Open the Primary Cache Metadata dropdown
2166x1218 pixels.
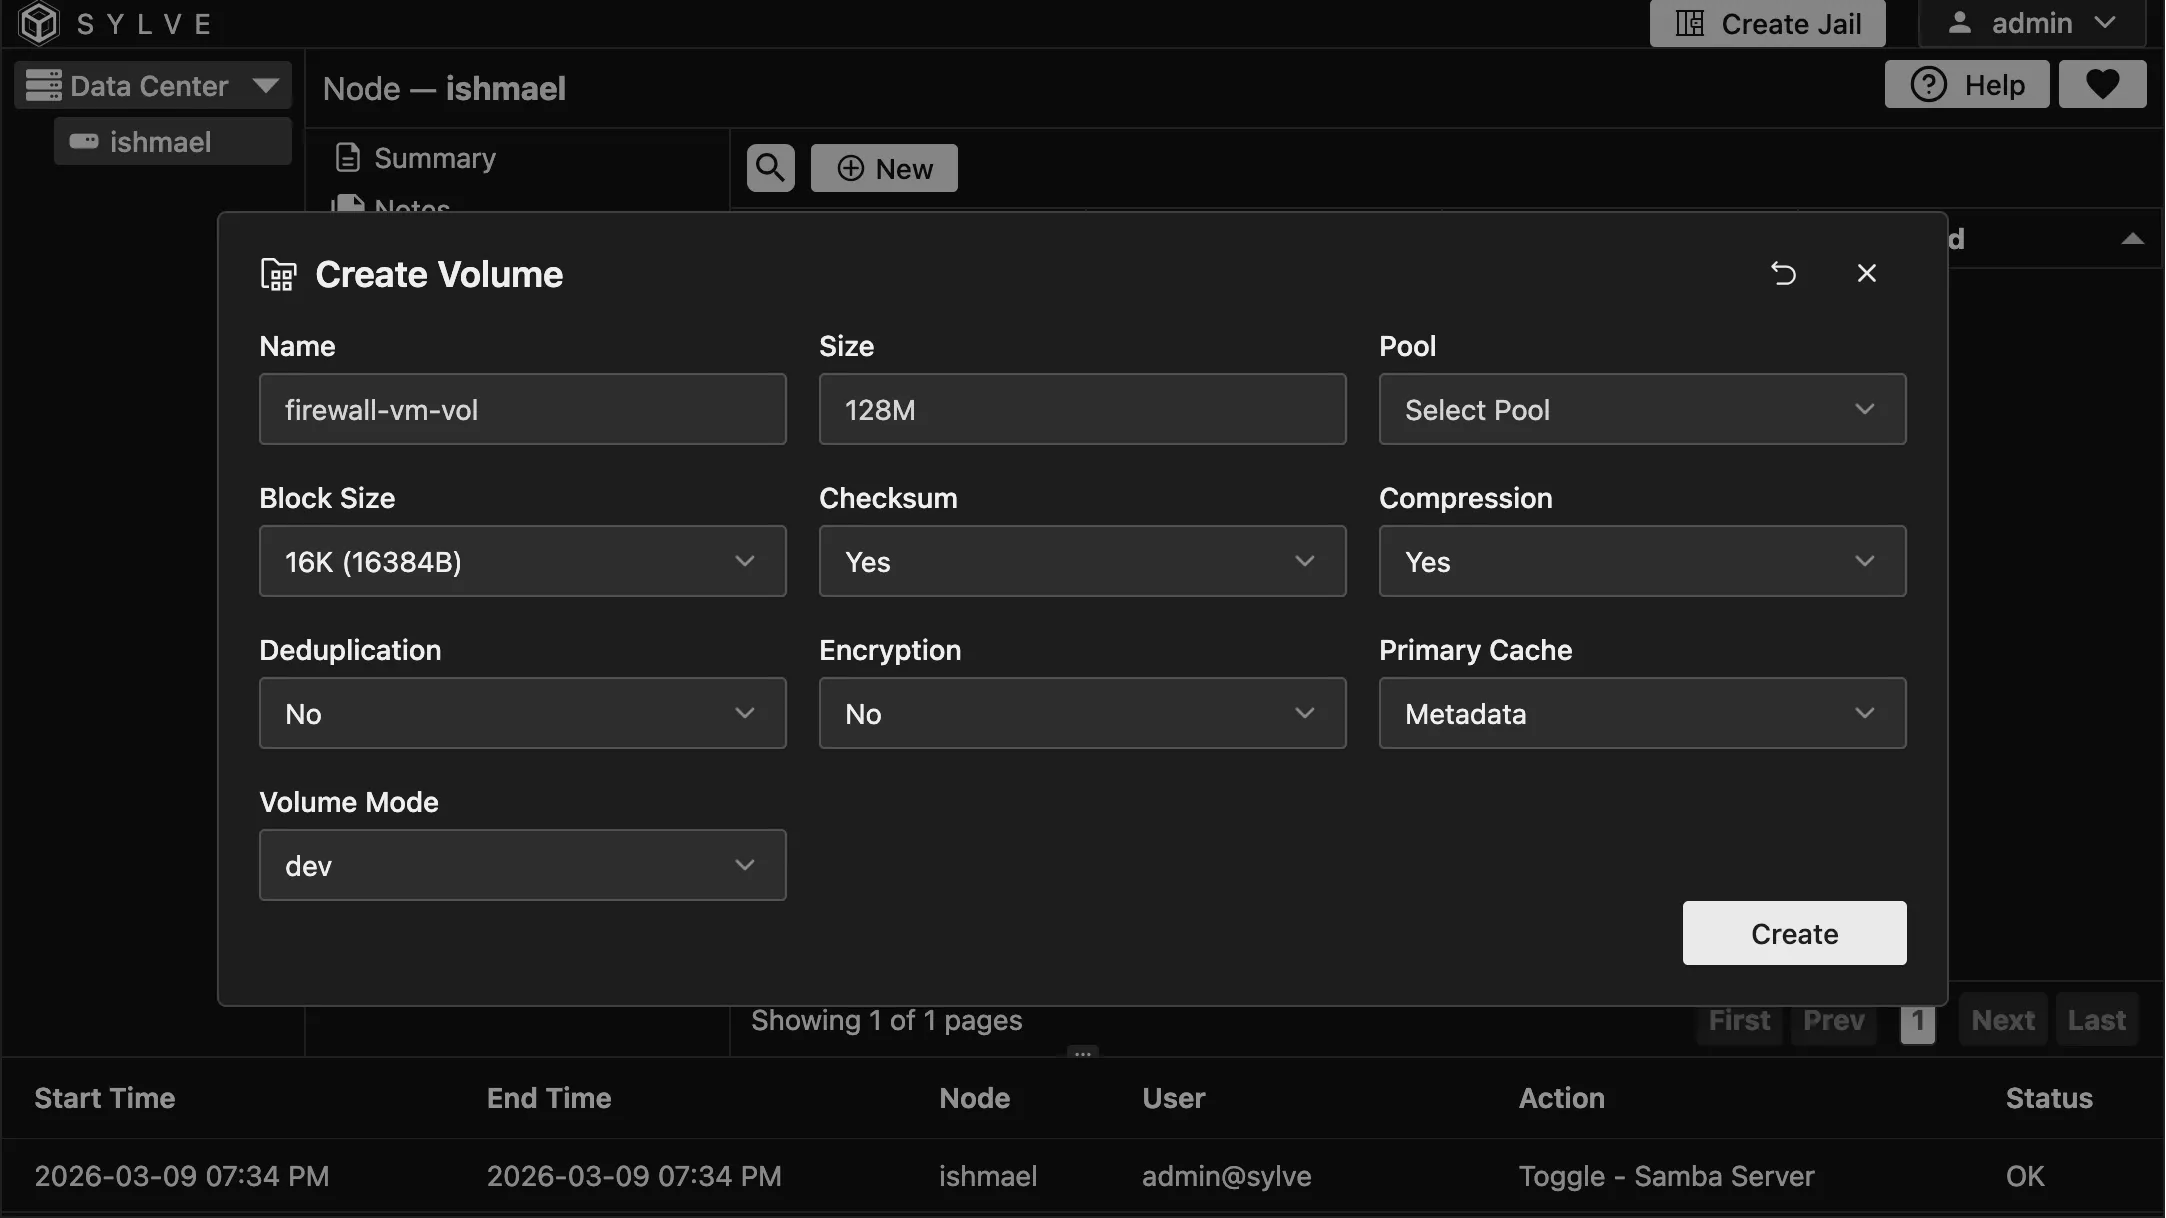1642,713
